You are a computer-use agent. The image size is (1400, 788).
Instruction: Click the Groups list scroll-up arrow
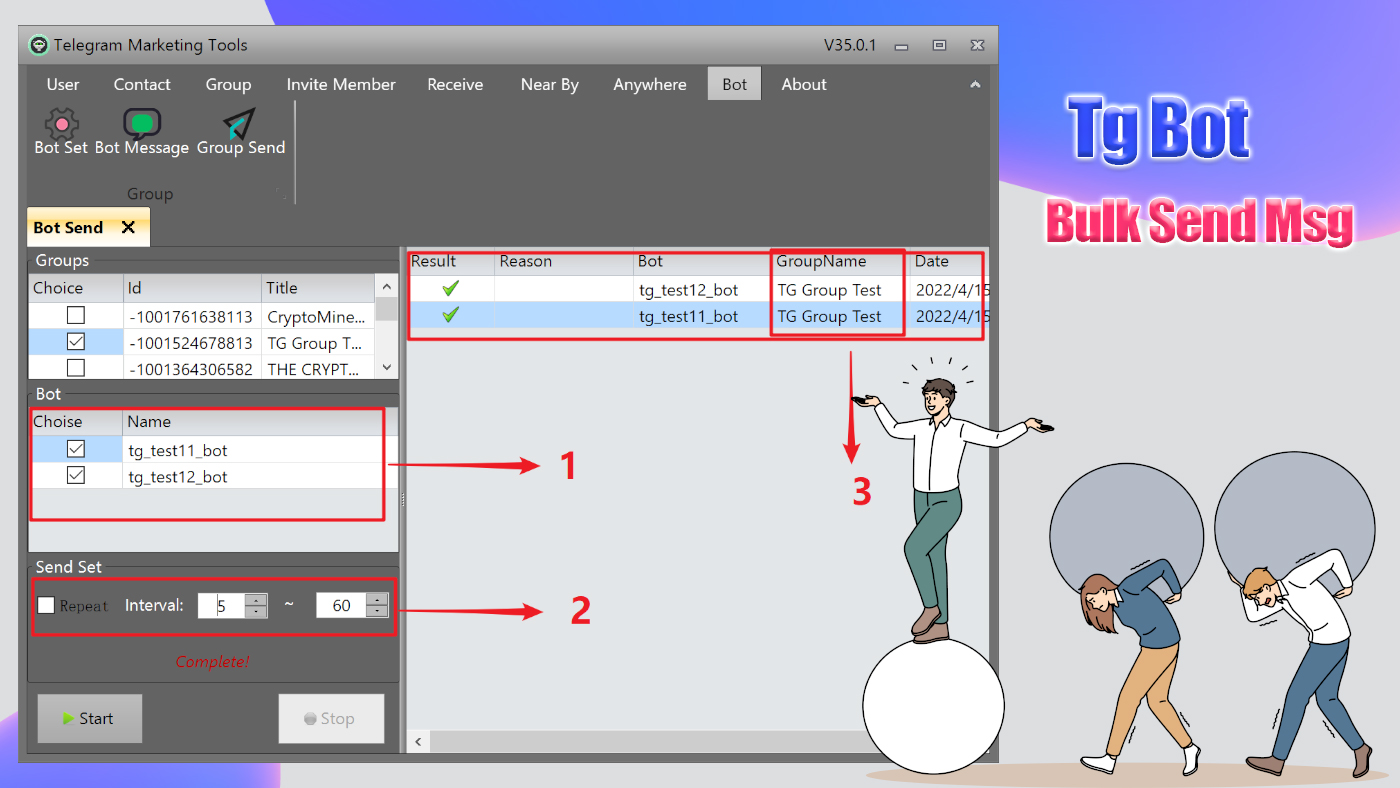pyautogui.click(x=386, y=287)
